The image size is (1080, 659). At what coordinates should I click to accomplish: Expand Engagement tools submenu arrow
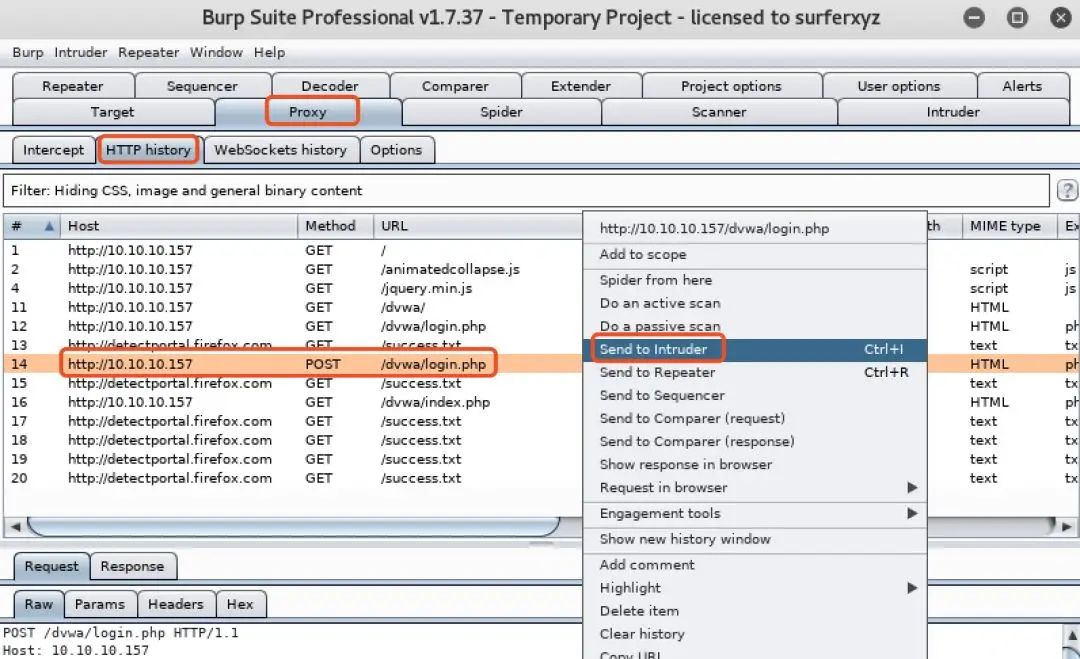(912, 513)
